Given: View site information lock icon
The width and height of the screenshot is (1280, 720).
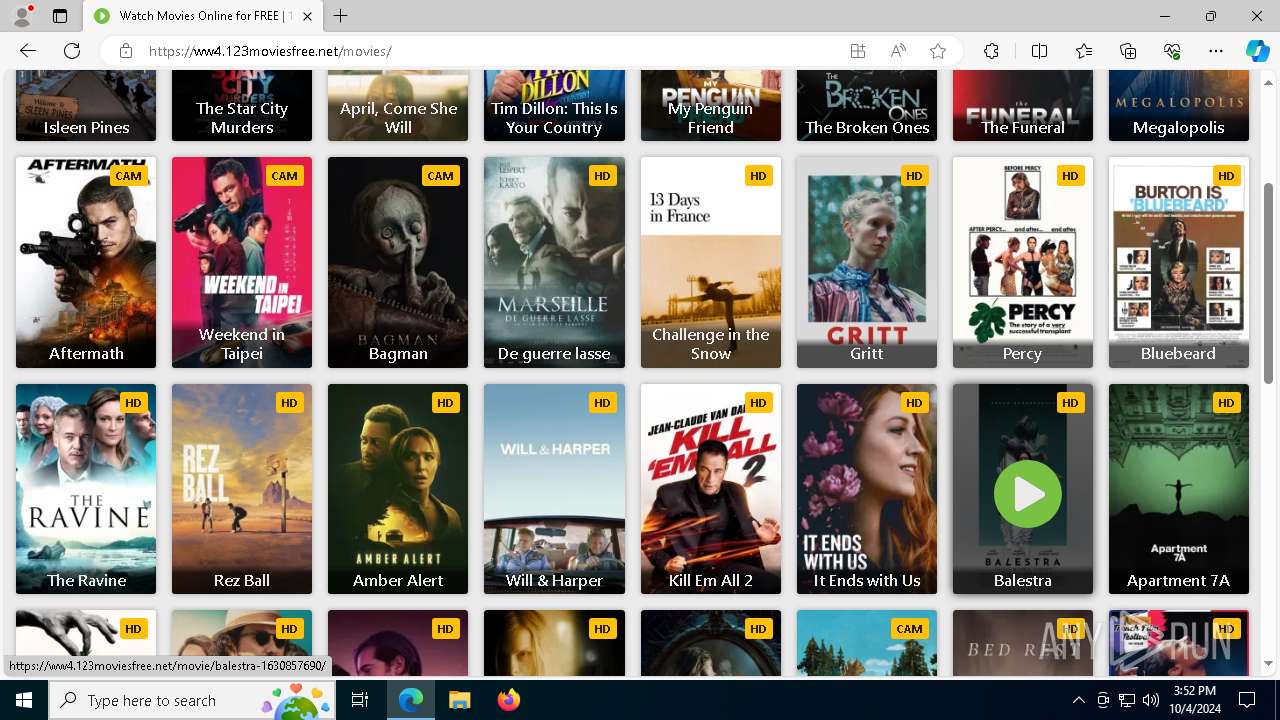Looking at the screenshot, I should click(x=126, y=51).
